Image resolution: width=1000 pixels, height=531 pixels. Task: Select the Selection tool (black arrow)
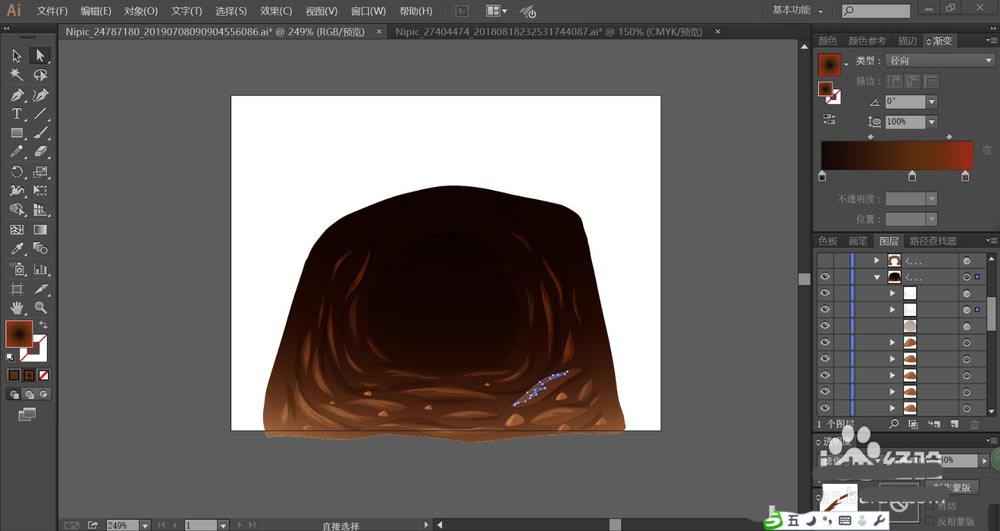pos(17,56)
